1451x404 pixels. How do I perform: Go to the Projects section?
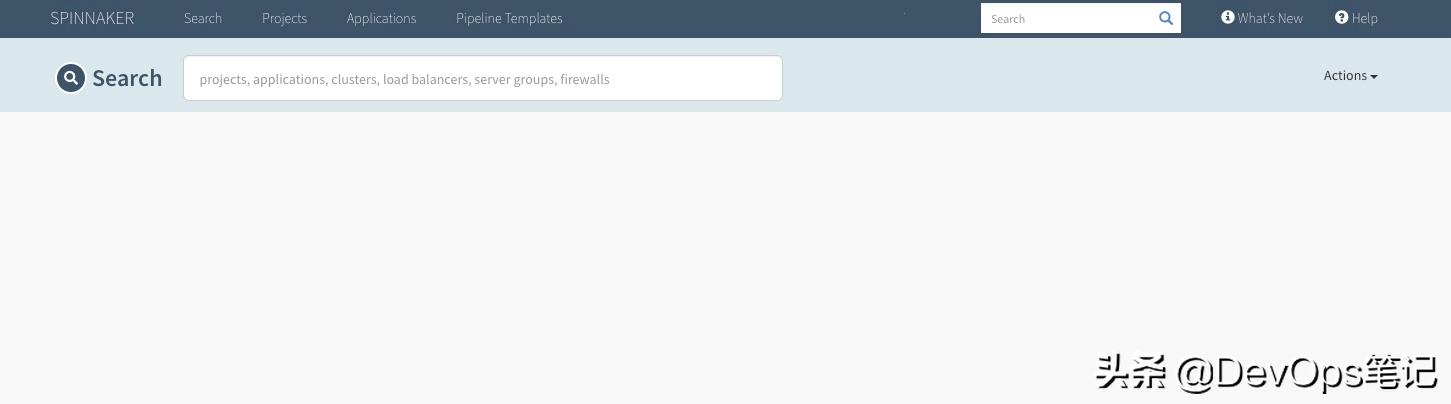[x=284, y=18]
